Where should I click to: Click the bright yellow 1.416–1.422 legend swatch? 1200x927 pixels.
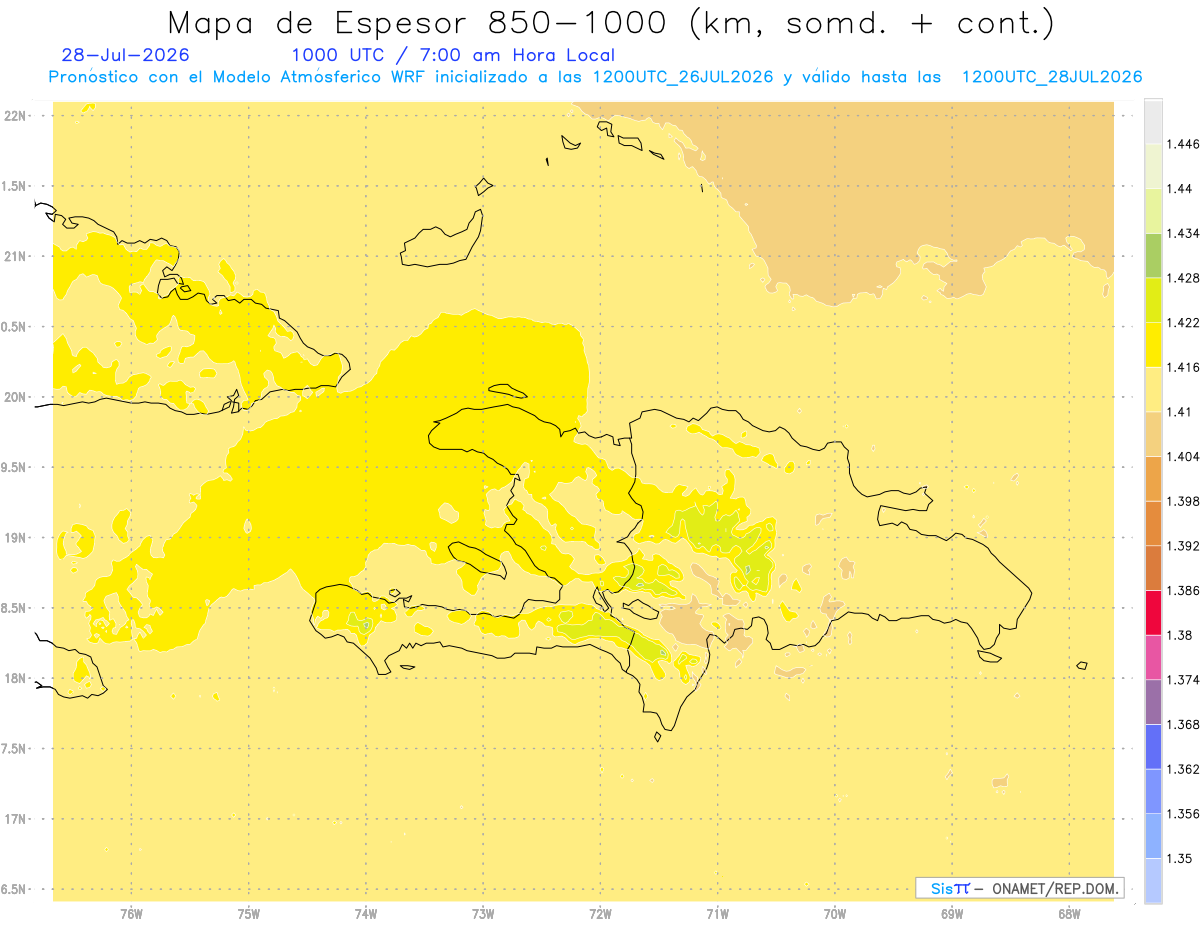1153,345
